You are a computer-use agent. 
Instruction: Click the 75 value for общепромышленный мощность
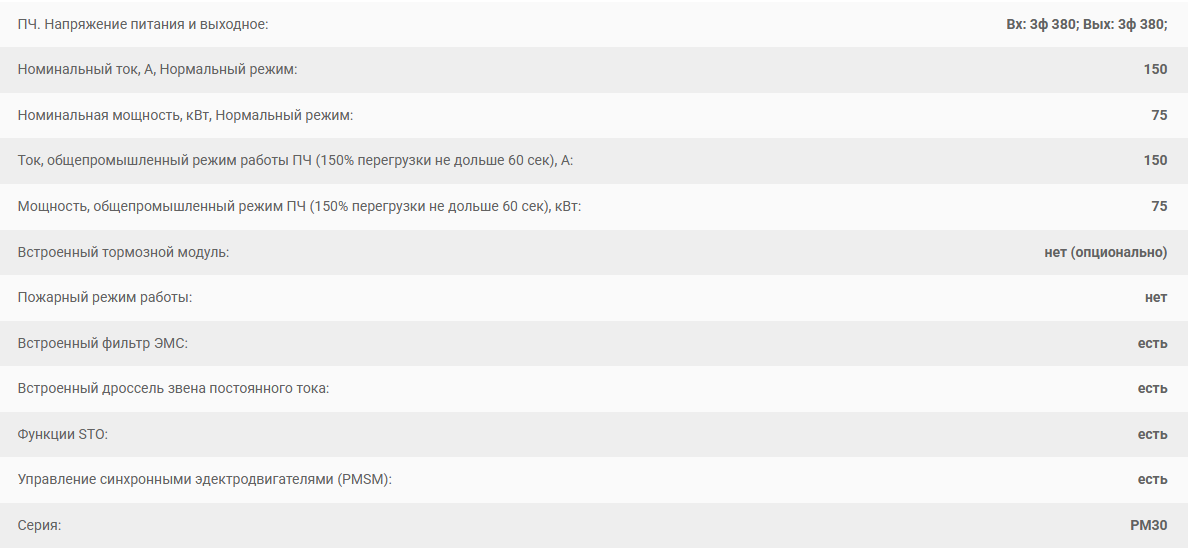coord(1159,206)
